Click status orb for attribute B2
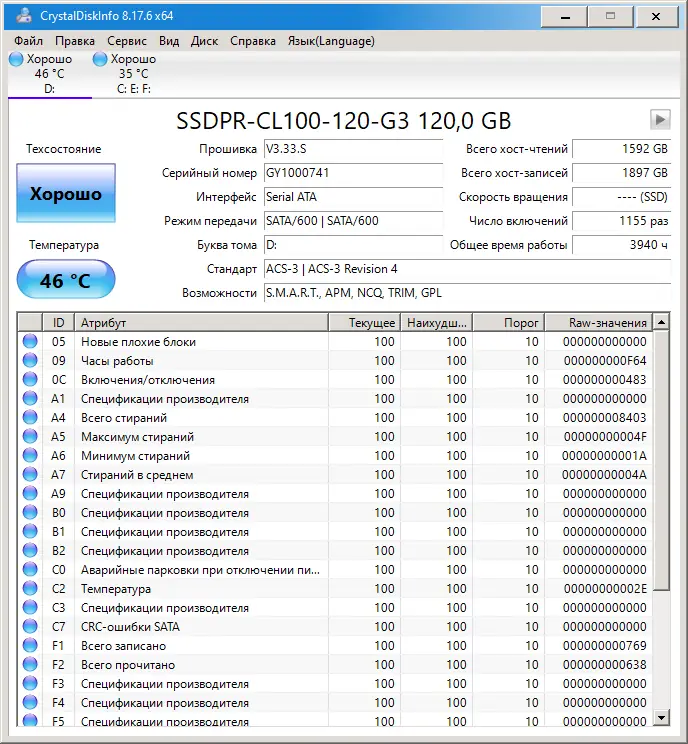The image size is (688, 744). click(x=30, y=550)
